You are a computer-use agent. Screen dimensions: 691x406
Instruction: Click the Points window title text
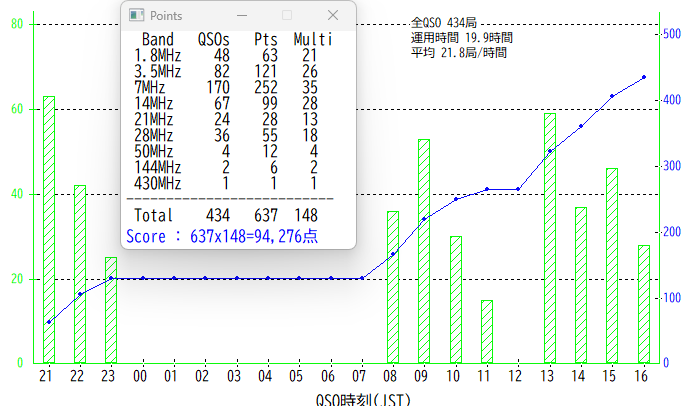pos(166,16)
